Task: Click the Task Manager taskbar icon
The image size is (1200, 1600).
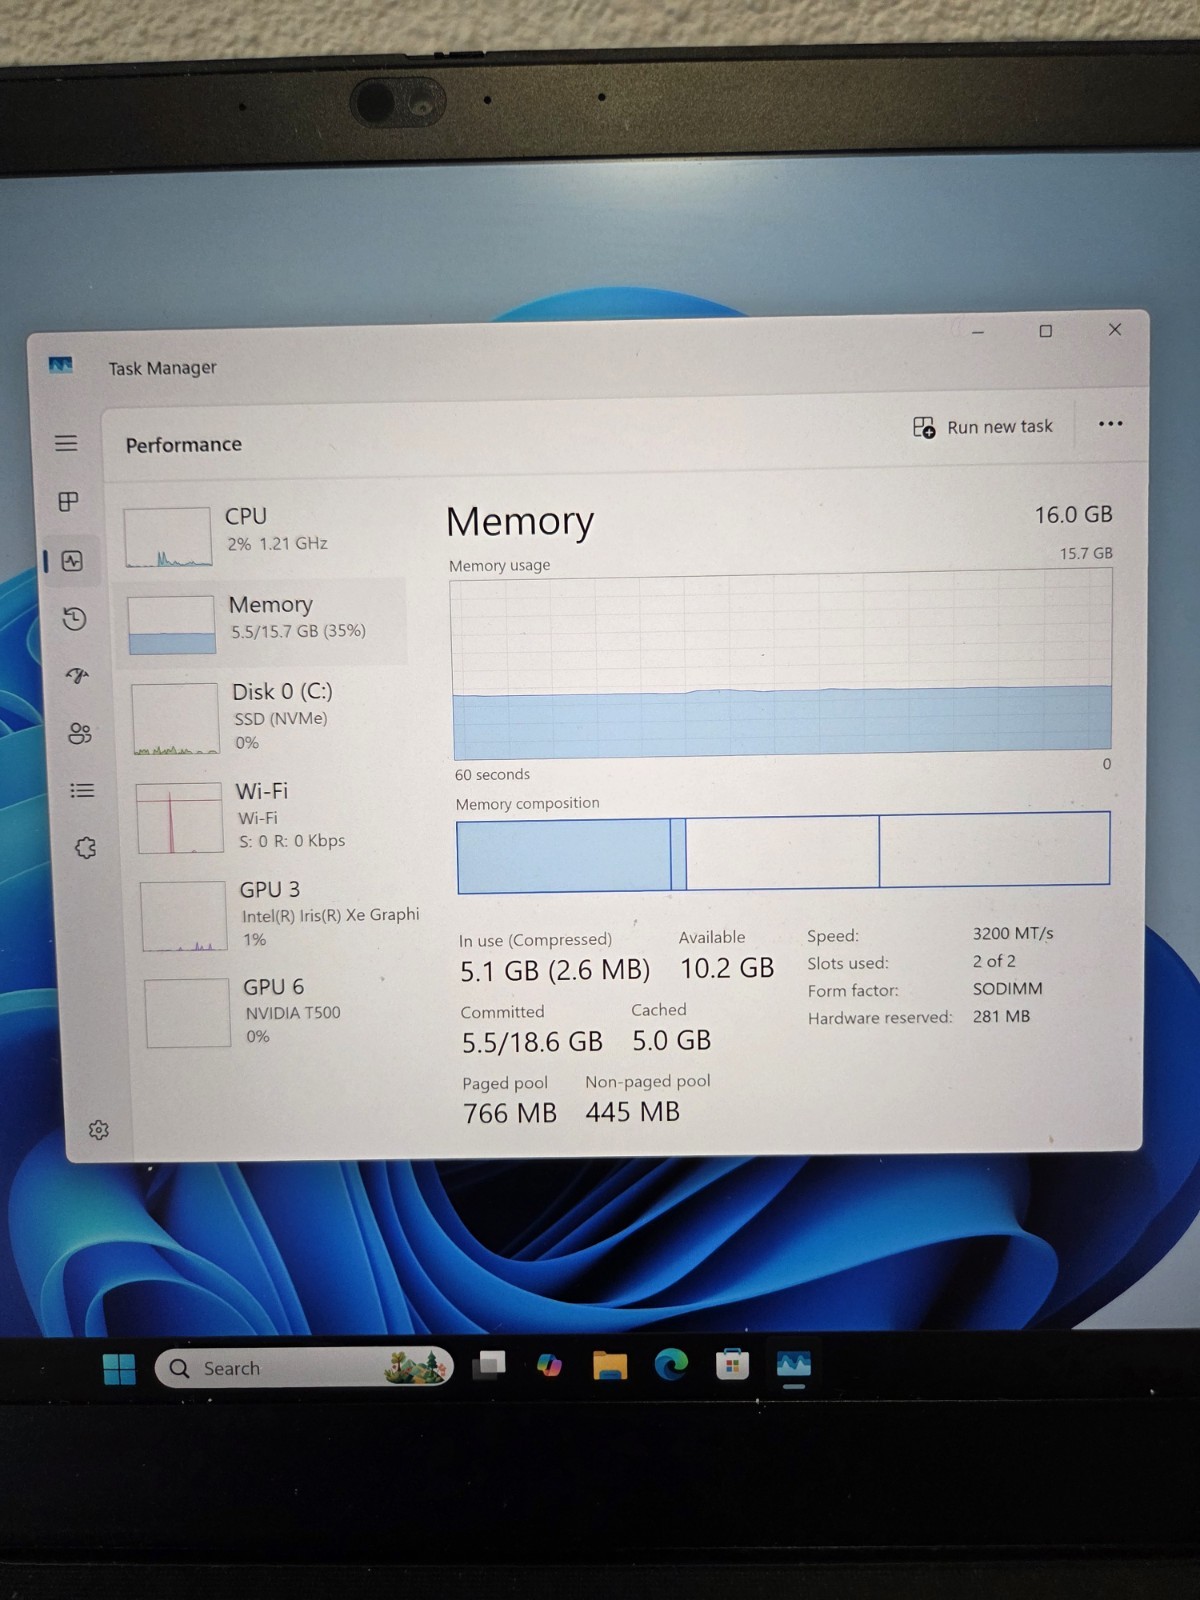Action: (793, 1364)
